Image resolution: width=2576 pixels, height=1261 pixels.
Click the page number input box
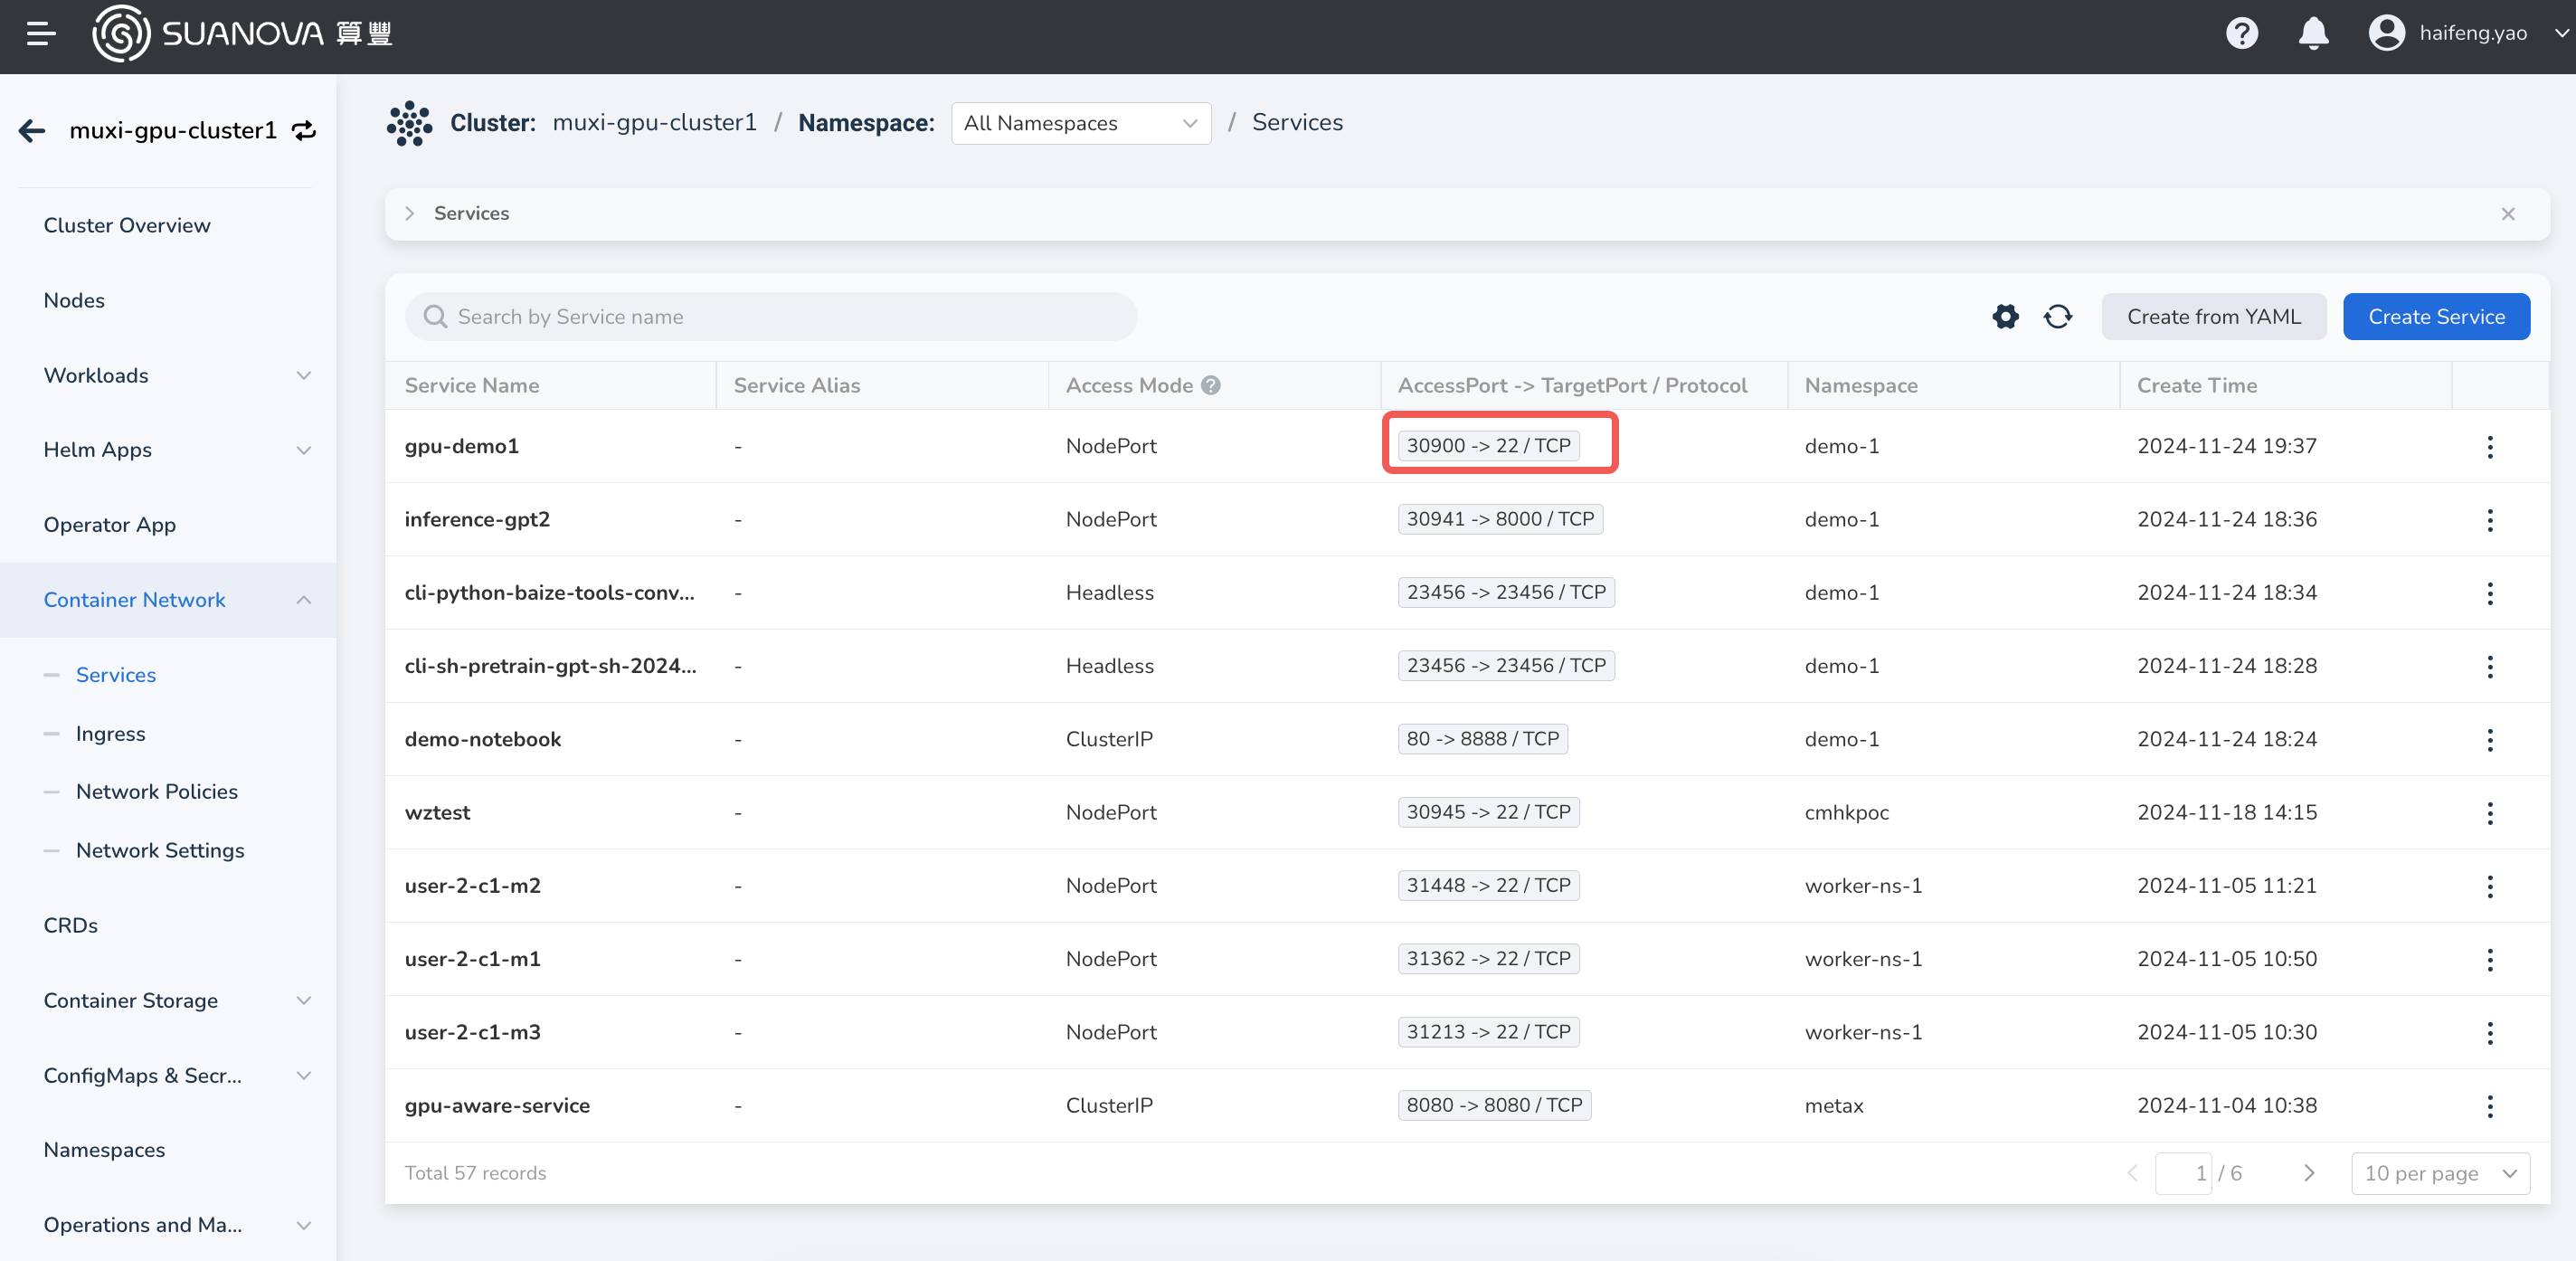pos(2183,1173)
